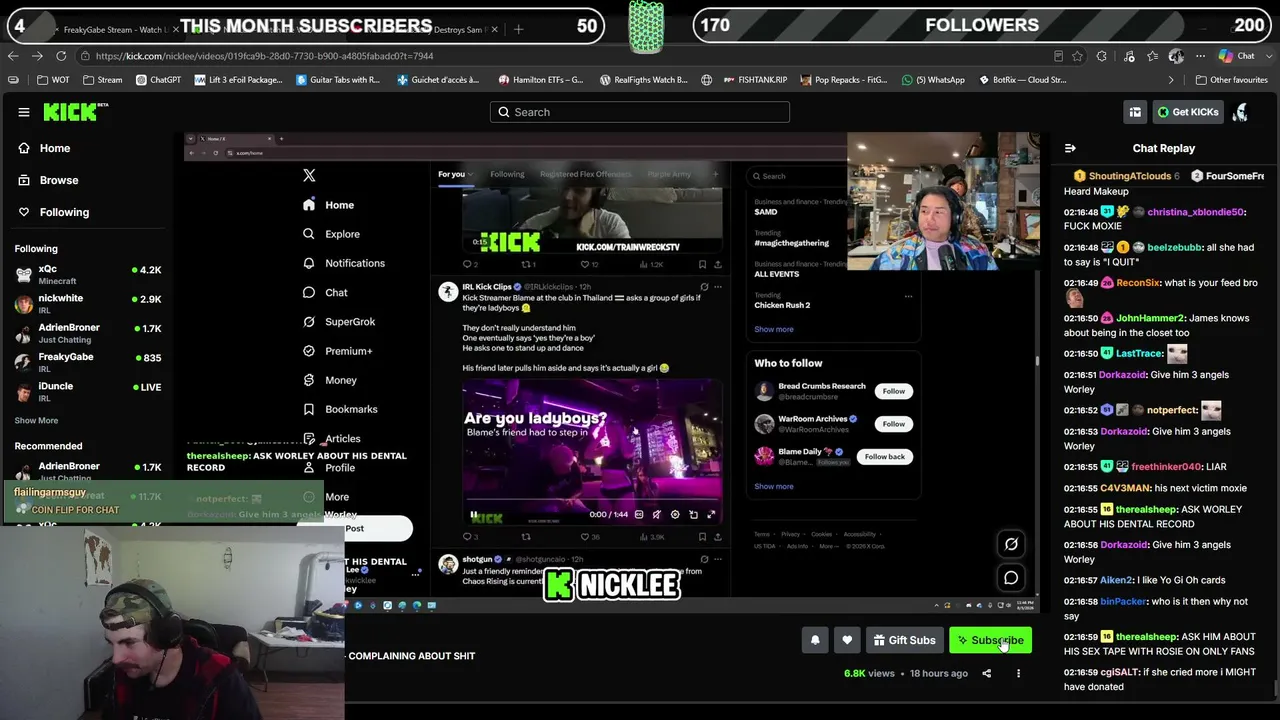Click the Notifications bell in the X sidebar

point(309,263)
